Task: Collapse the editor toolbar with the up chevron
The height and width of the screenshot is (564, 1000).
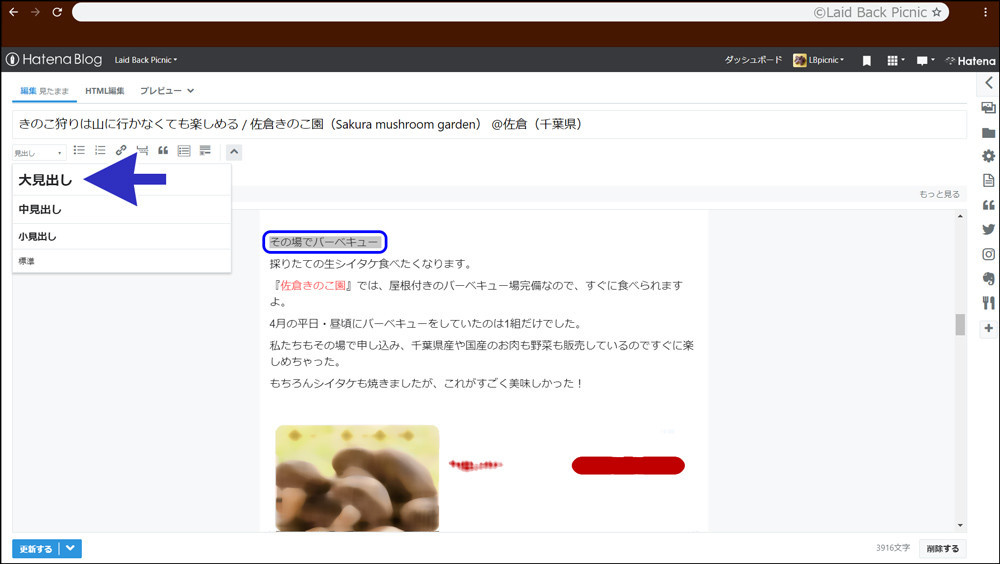Action: point(234,152)
